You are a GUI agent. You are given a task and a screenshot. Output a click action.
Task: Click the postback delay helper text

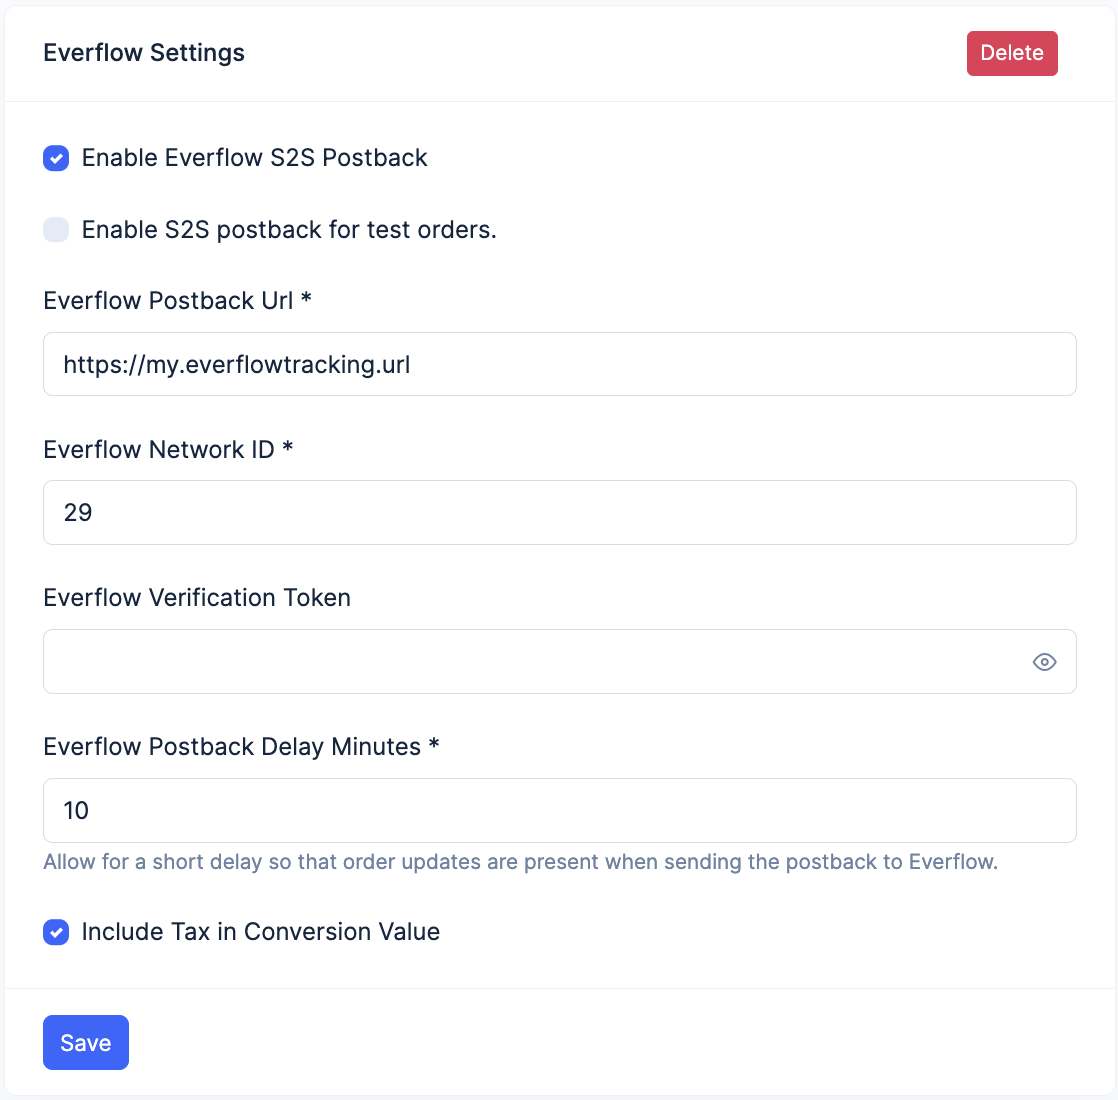520,861
